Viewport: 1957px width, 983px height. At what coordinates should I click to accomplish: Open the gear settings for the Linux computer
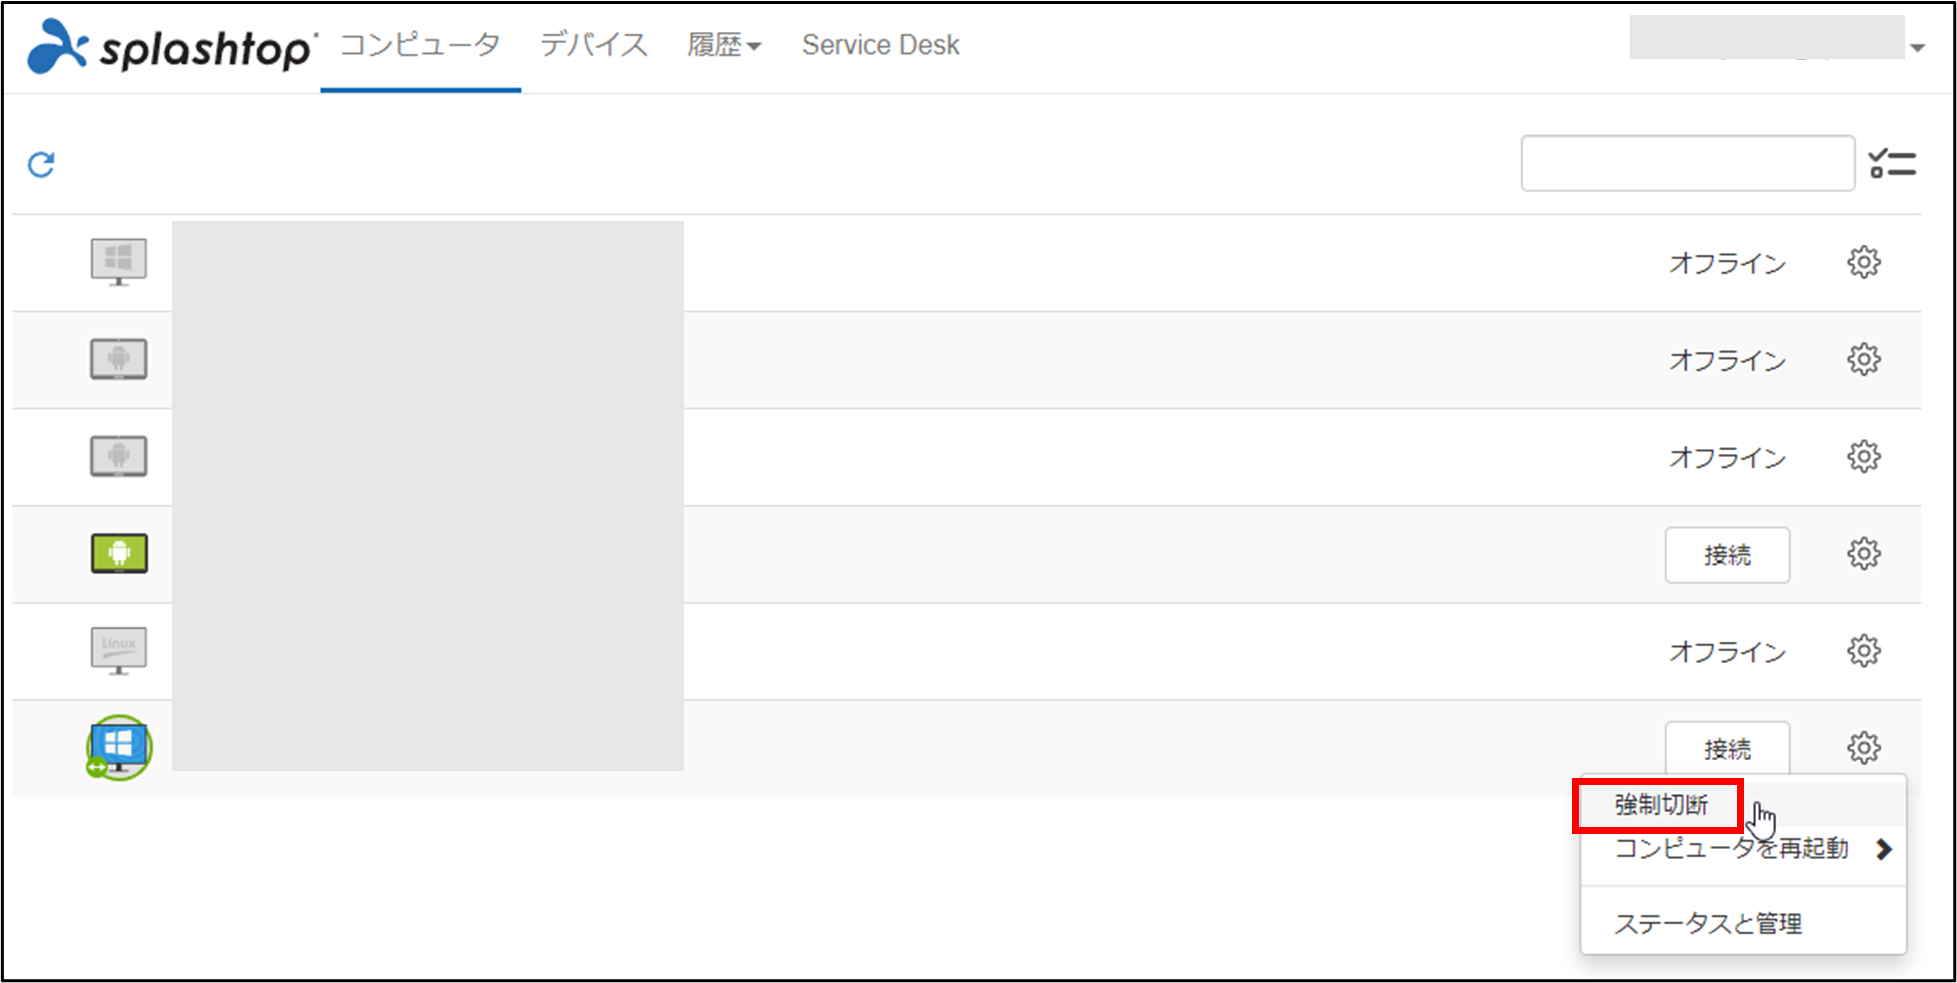1865,650
